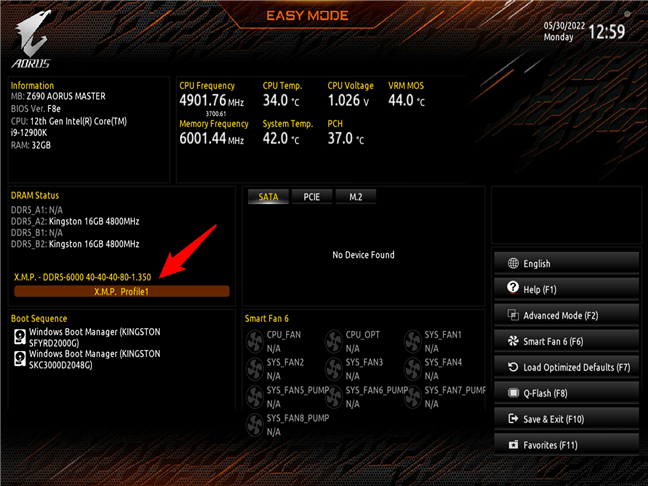
Task: Click the SYS_FAN3 fan icon
Action: coord(334,369)
